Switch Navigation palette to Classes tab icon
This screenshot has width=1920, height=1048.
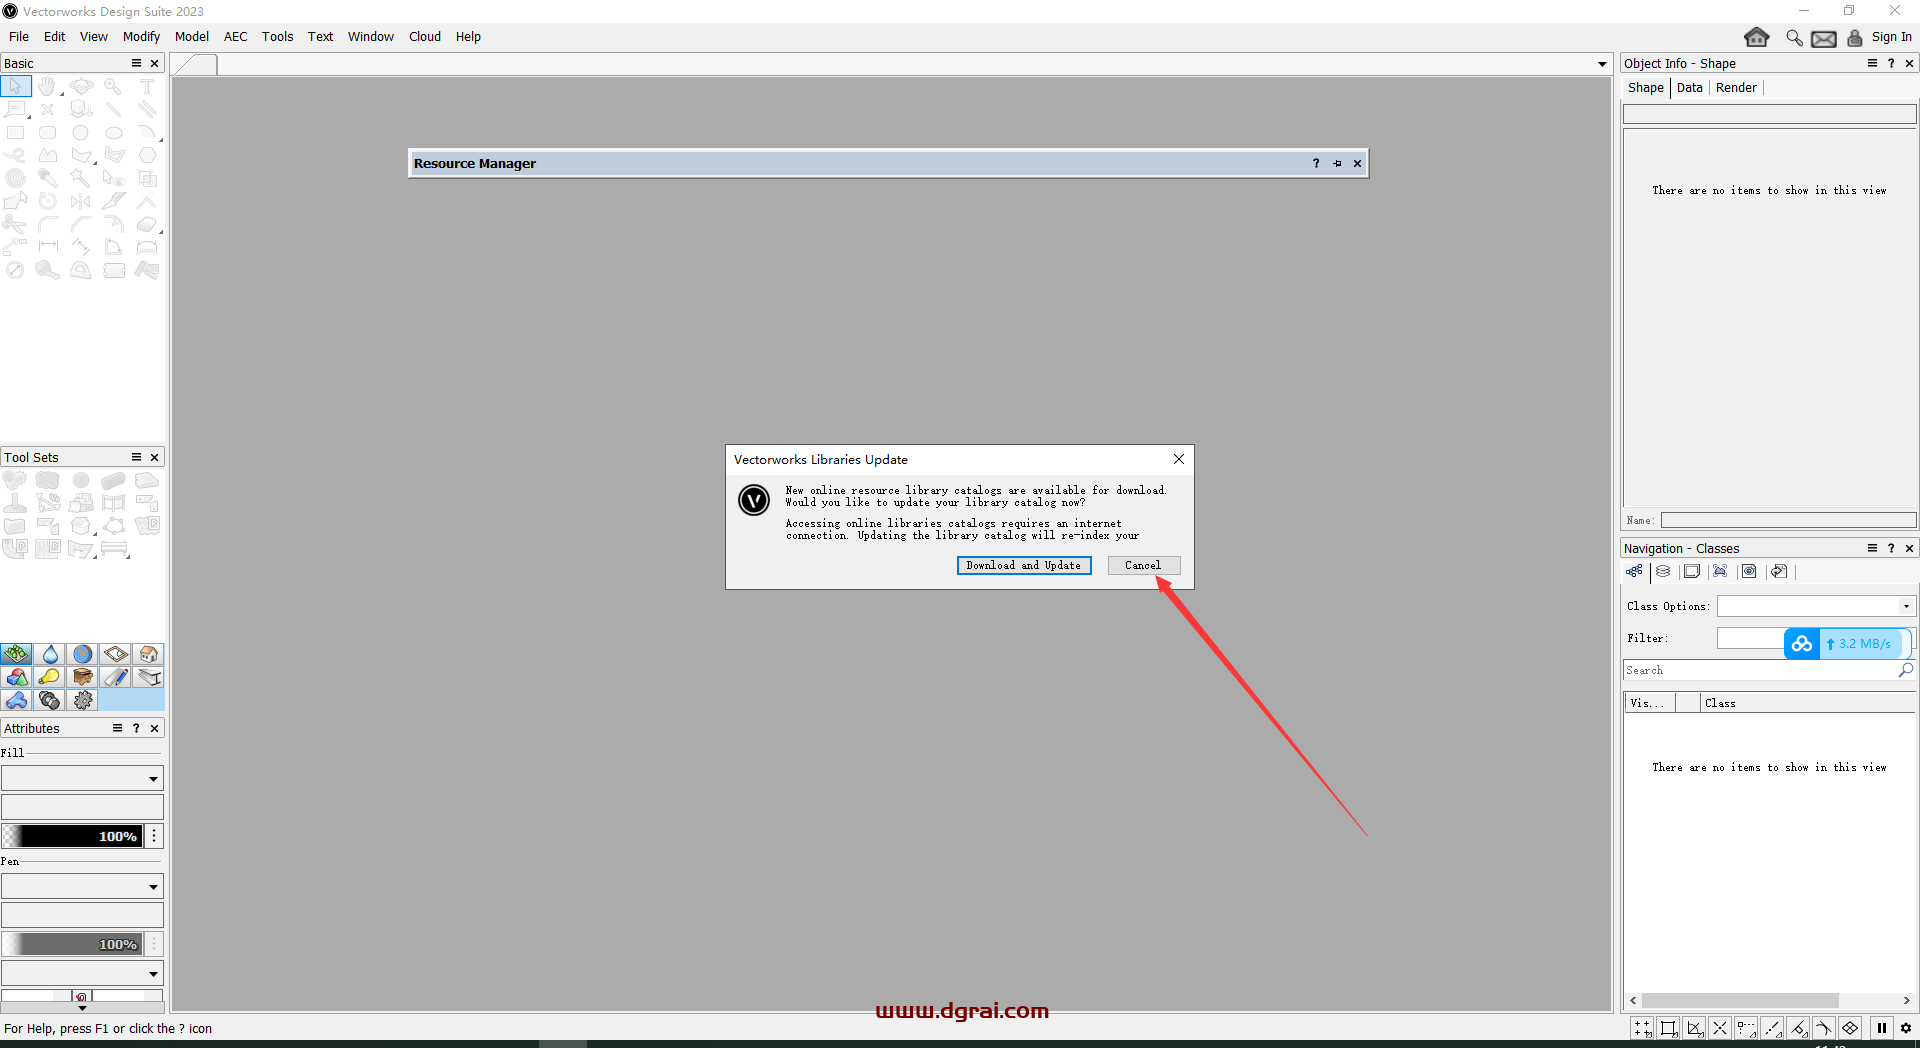[x=1634, y=572]
